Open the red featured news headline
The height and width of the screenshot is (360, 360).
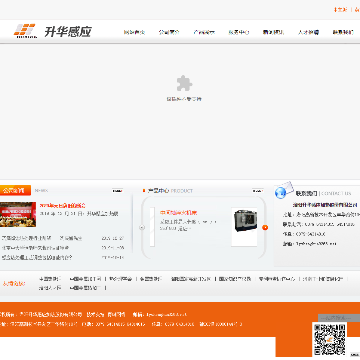point(63,205)
